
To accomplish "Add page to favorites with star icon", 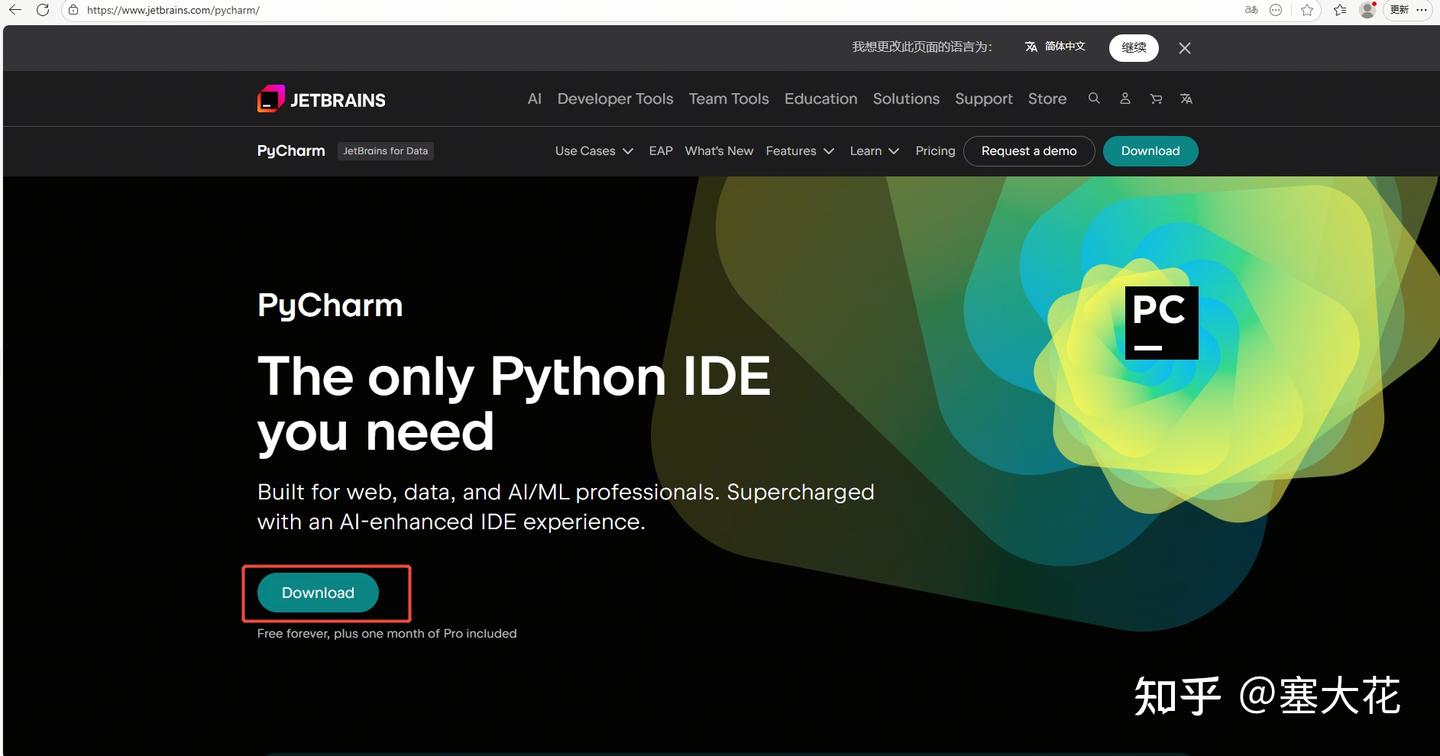I will click(x=1308, y=10).
